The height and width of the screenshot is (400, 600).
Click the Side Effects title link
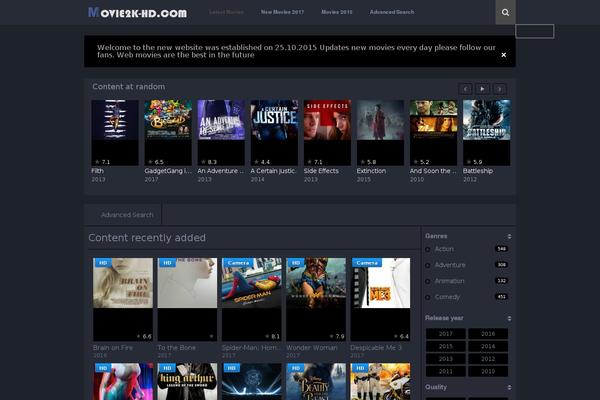(x=321, y=171)
